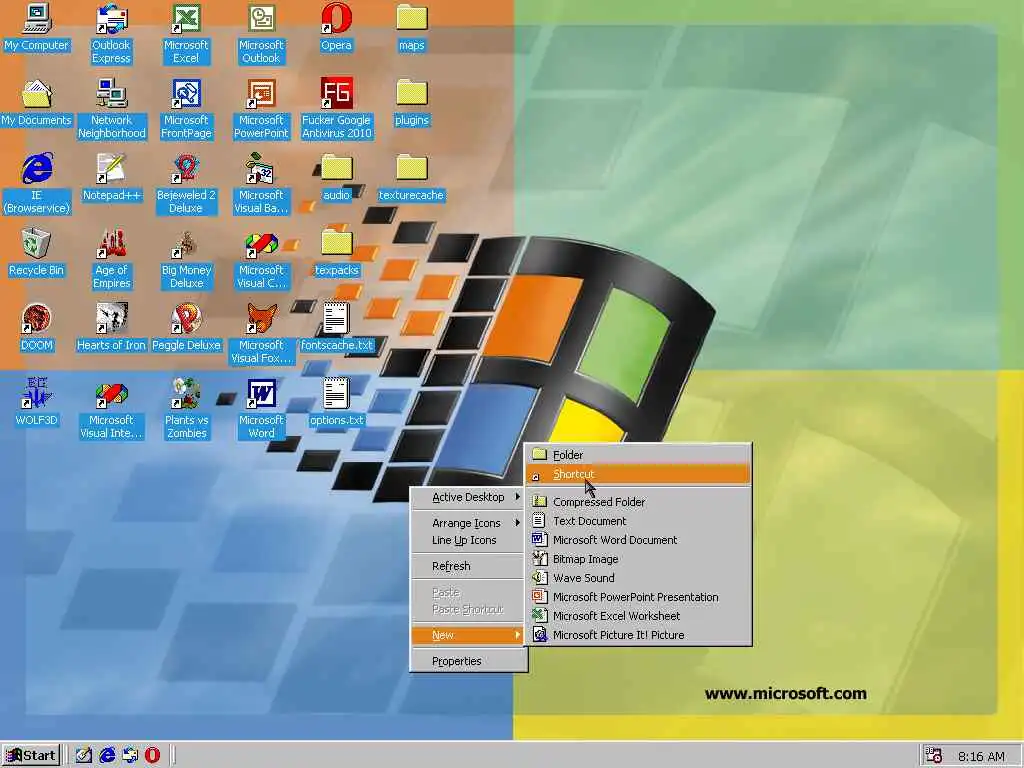Click the Antivirus 2010 desktop icon

(x=336, y=108)
